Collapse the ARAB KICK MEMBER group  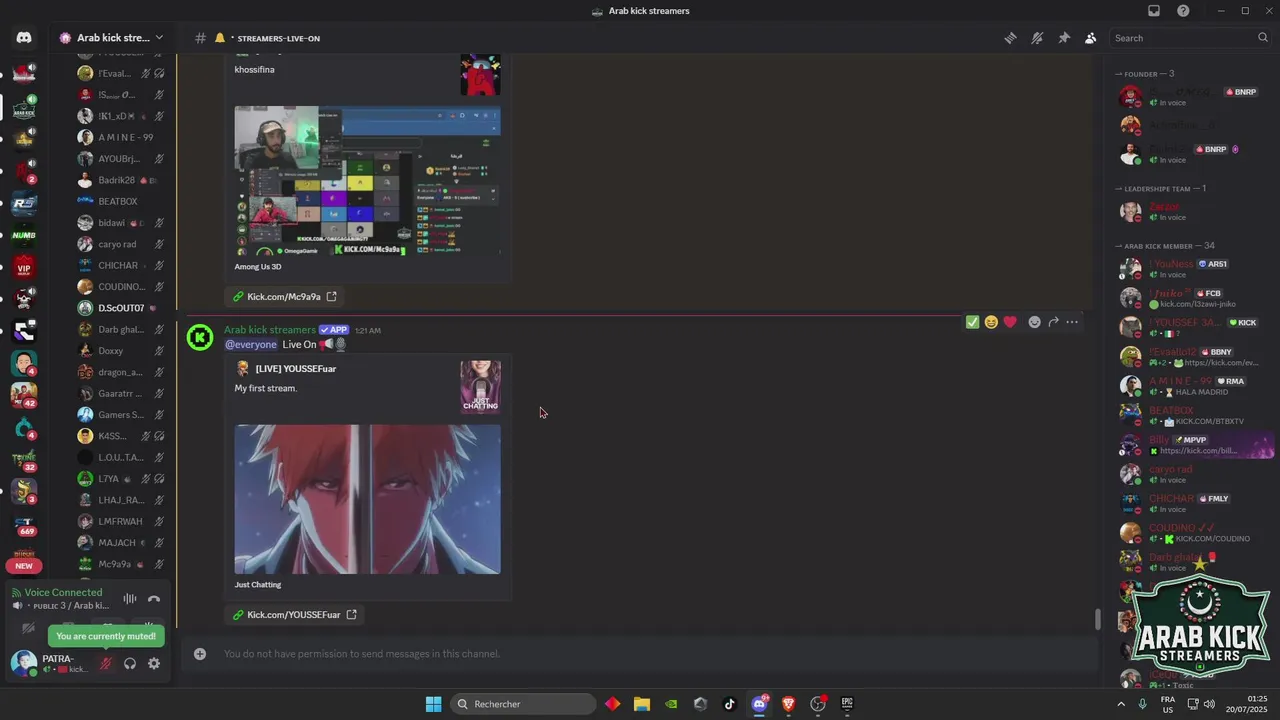point(1165,246)
